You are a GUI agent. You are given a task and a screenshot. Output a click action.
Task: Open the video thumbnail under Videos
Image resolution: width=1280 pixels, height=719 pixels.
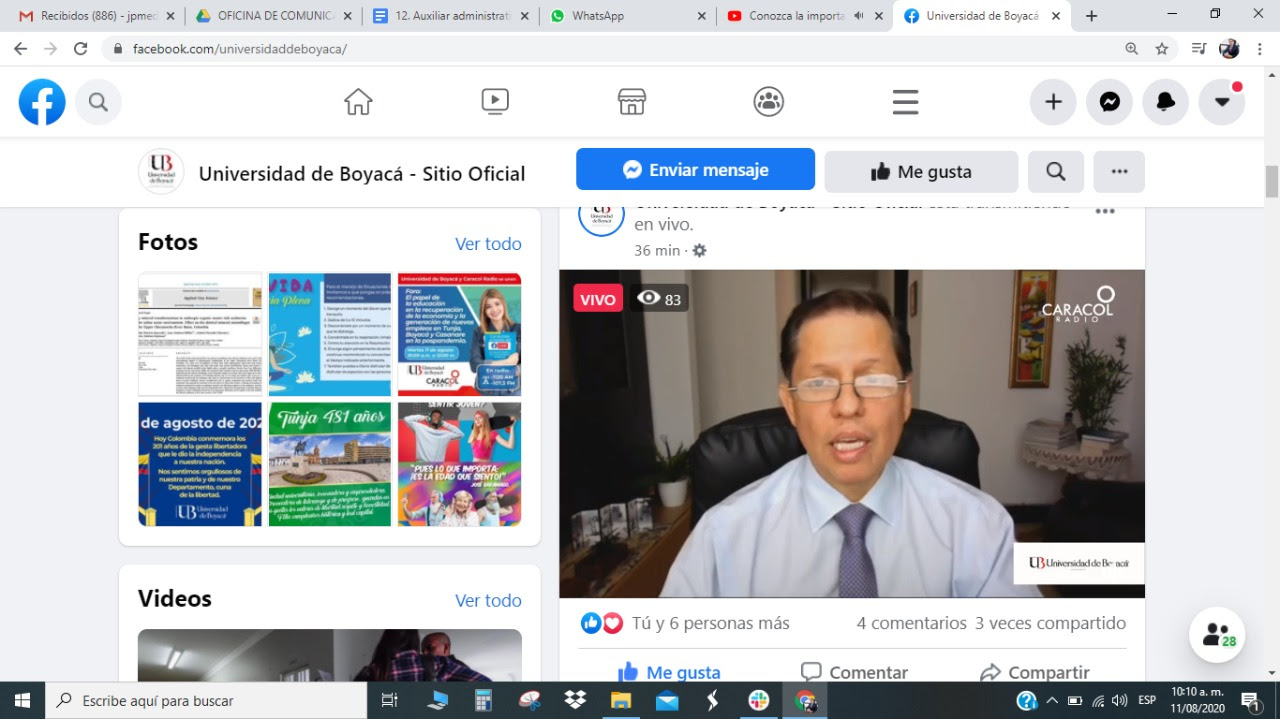[x=330, y=655]
